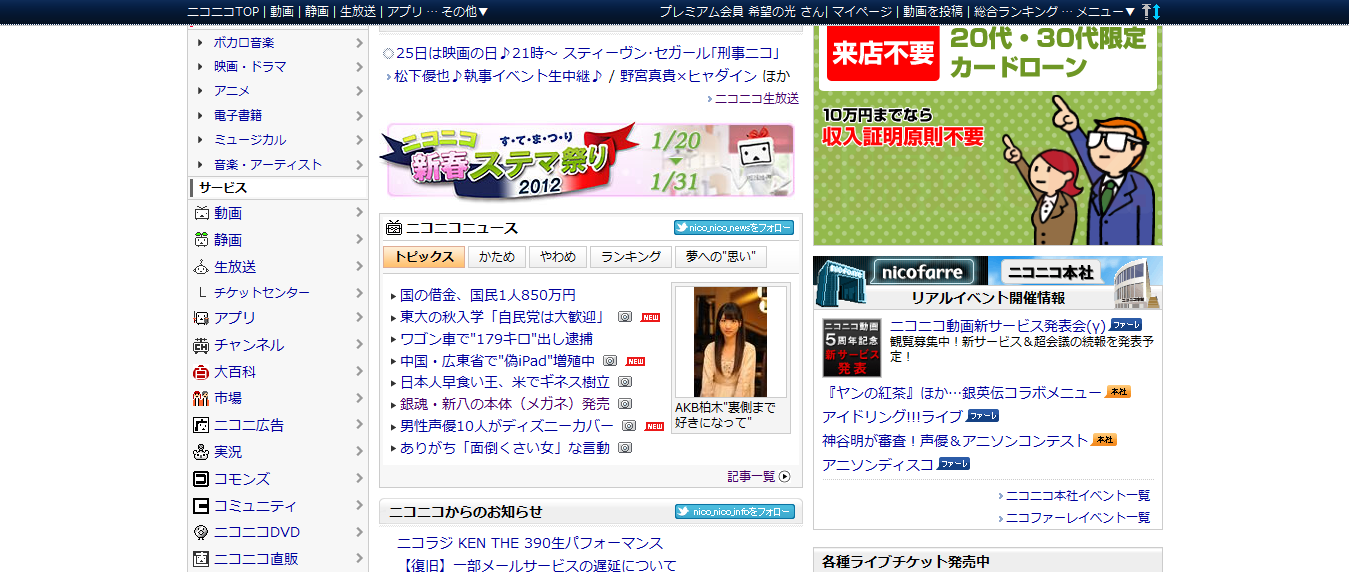Click the チャンネル icon in sidebar

[201, 345]
